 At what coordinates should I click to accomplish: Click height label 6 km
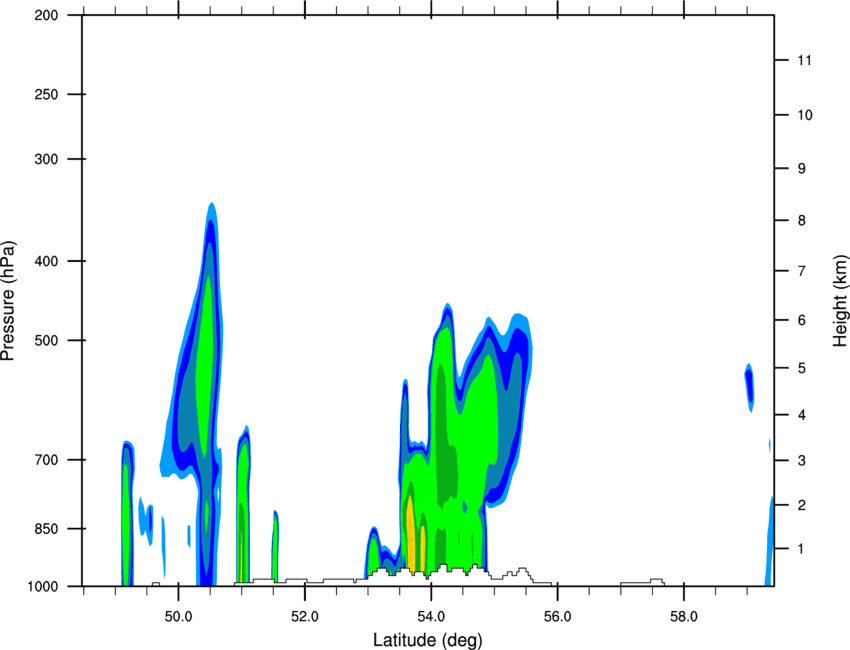[801, 320]
